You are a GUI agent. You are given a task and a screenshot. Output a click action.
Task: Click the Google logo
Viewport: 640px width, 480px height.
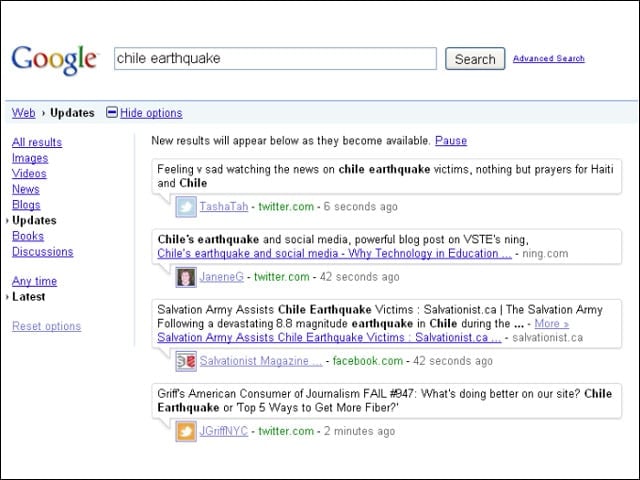54,60
